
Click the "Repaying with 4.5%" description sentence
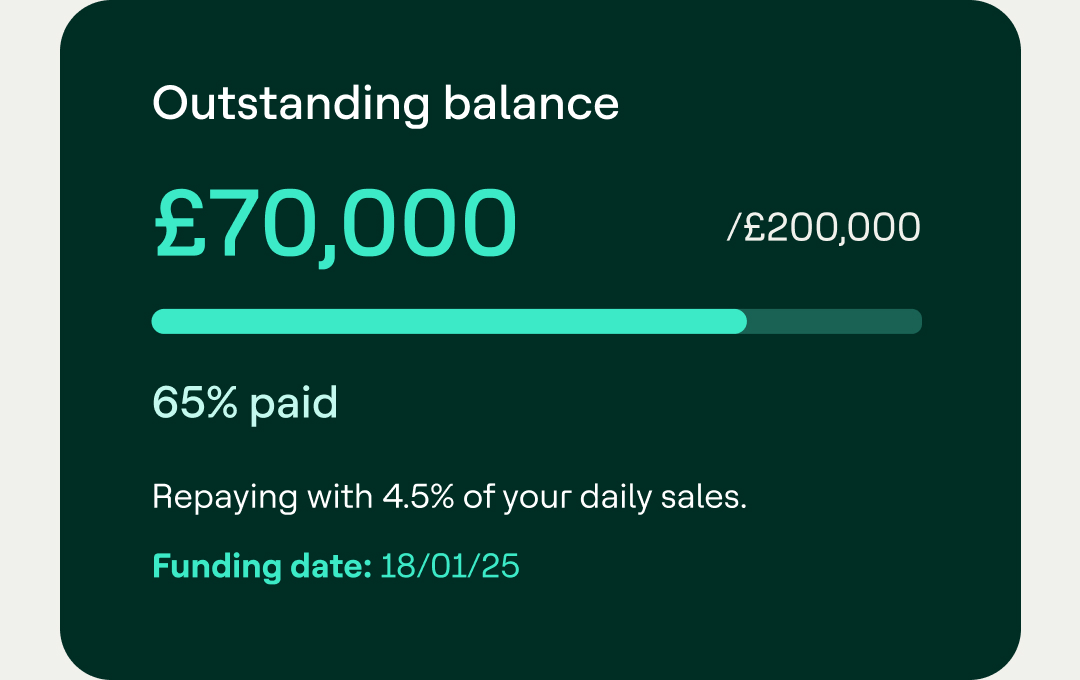tap(449, 497)
